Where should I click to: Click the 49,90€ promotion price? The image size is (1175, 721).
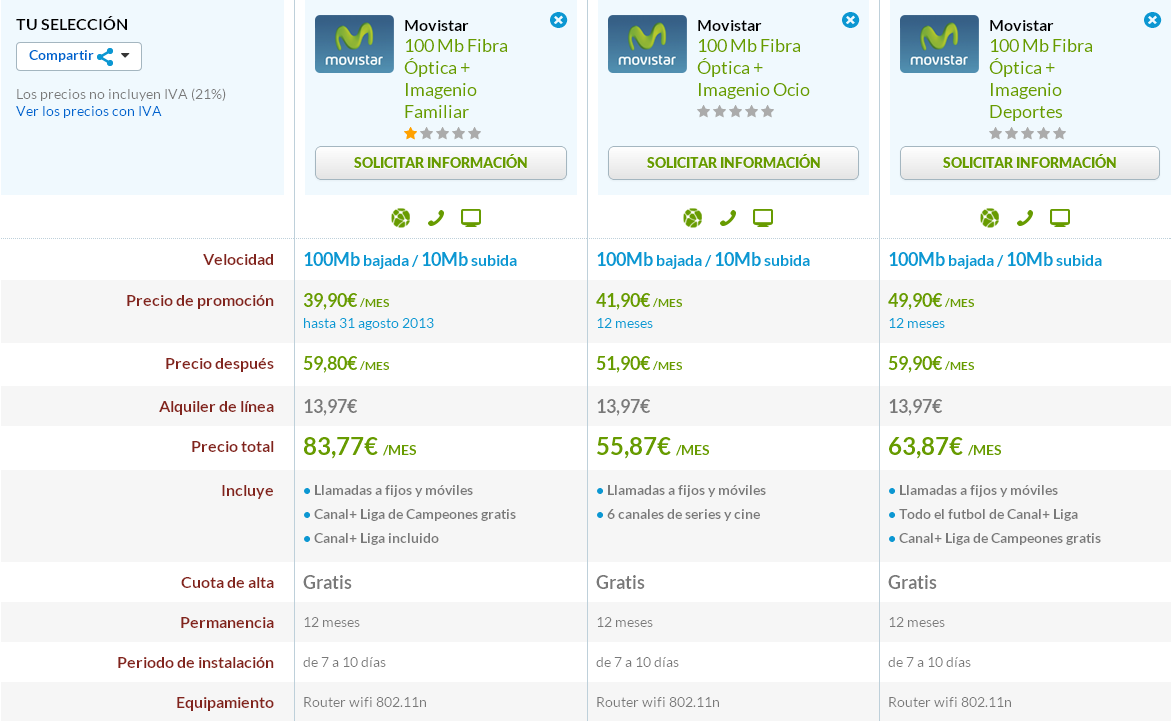pyautogui.click(x=931, y=301)
